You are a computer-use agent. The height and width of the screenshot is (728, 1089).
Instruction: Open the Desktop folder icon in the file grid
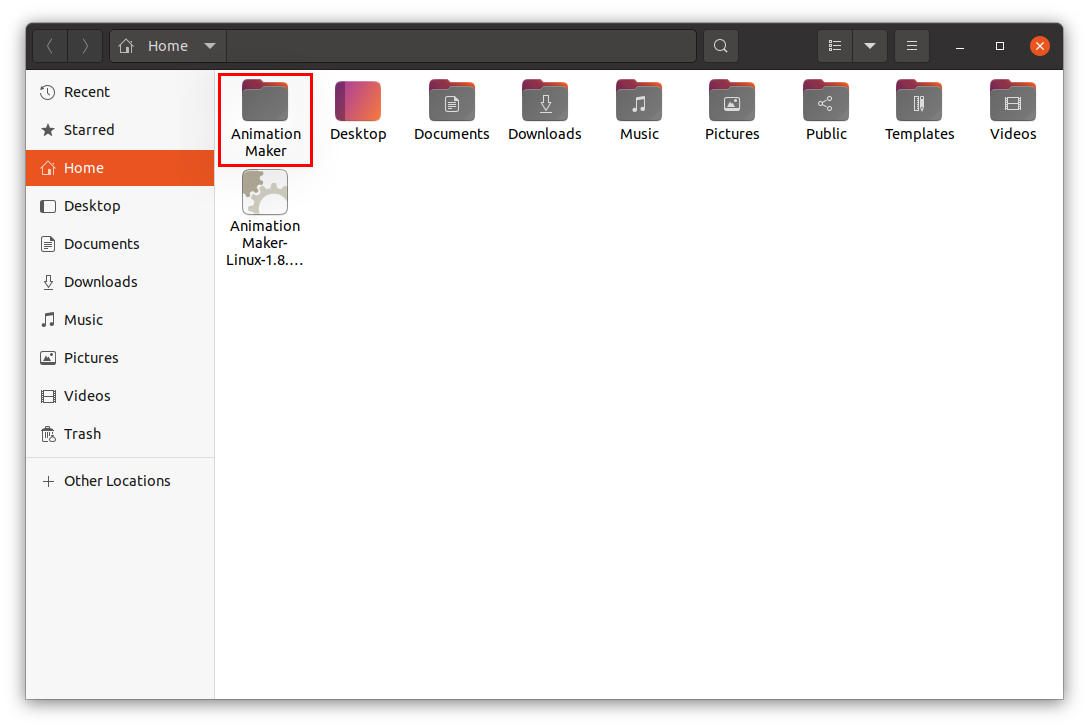pos(358,101)
